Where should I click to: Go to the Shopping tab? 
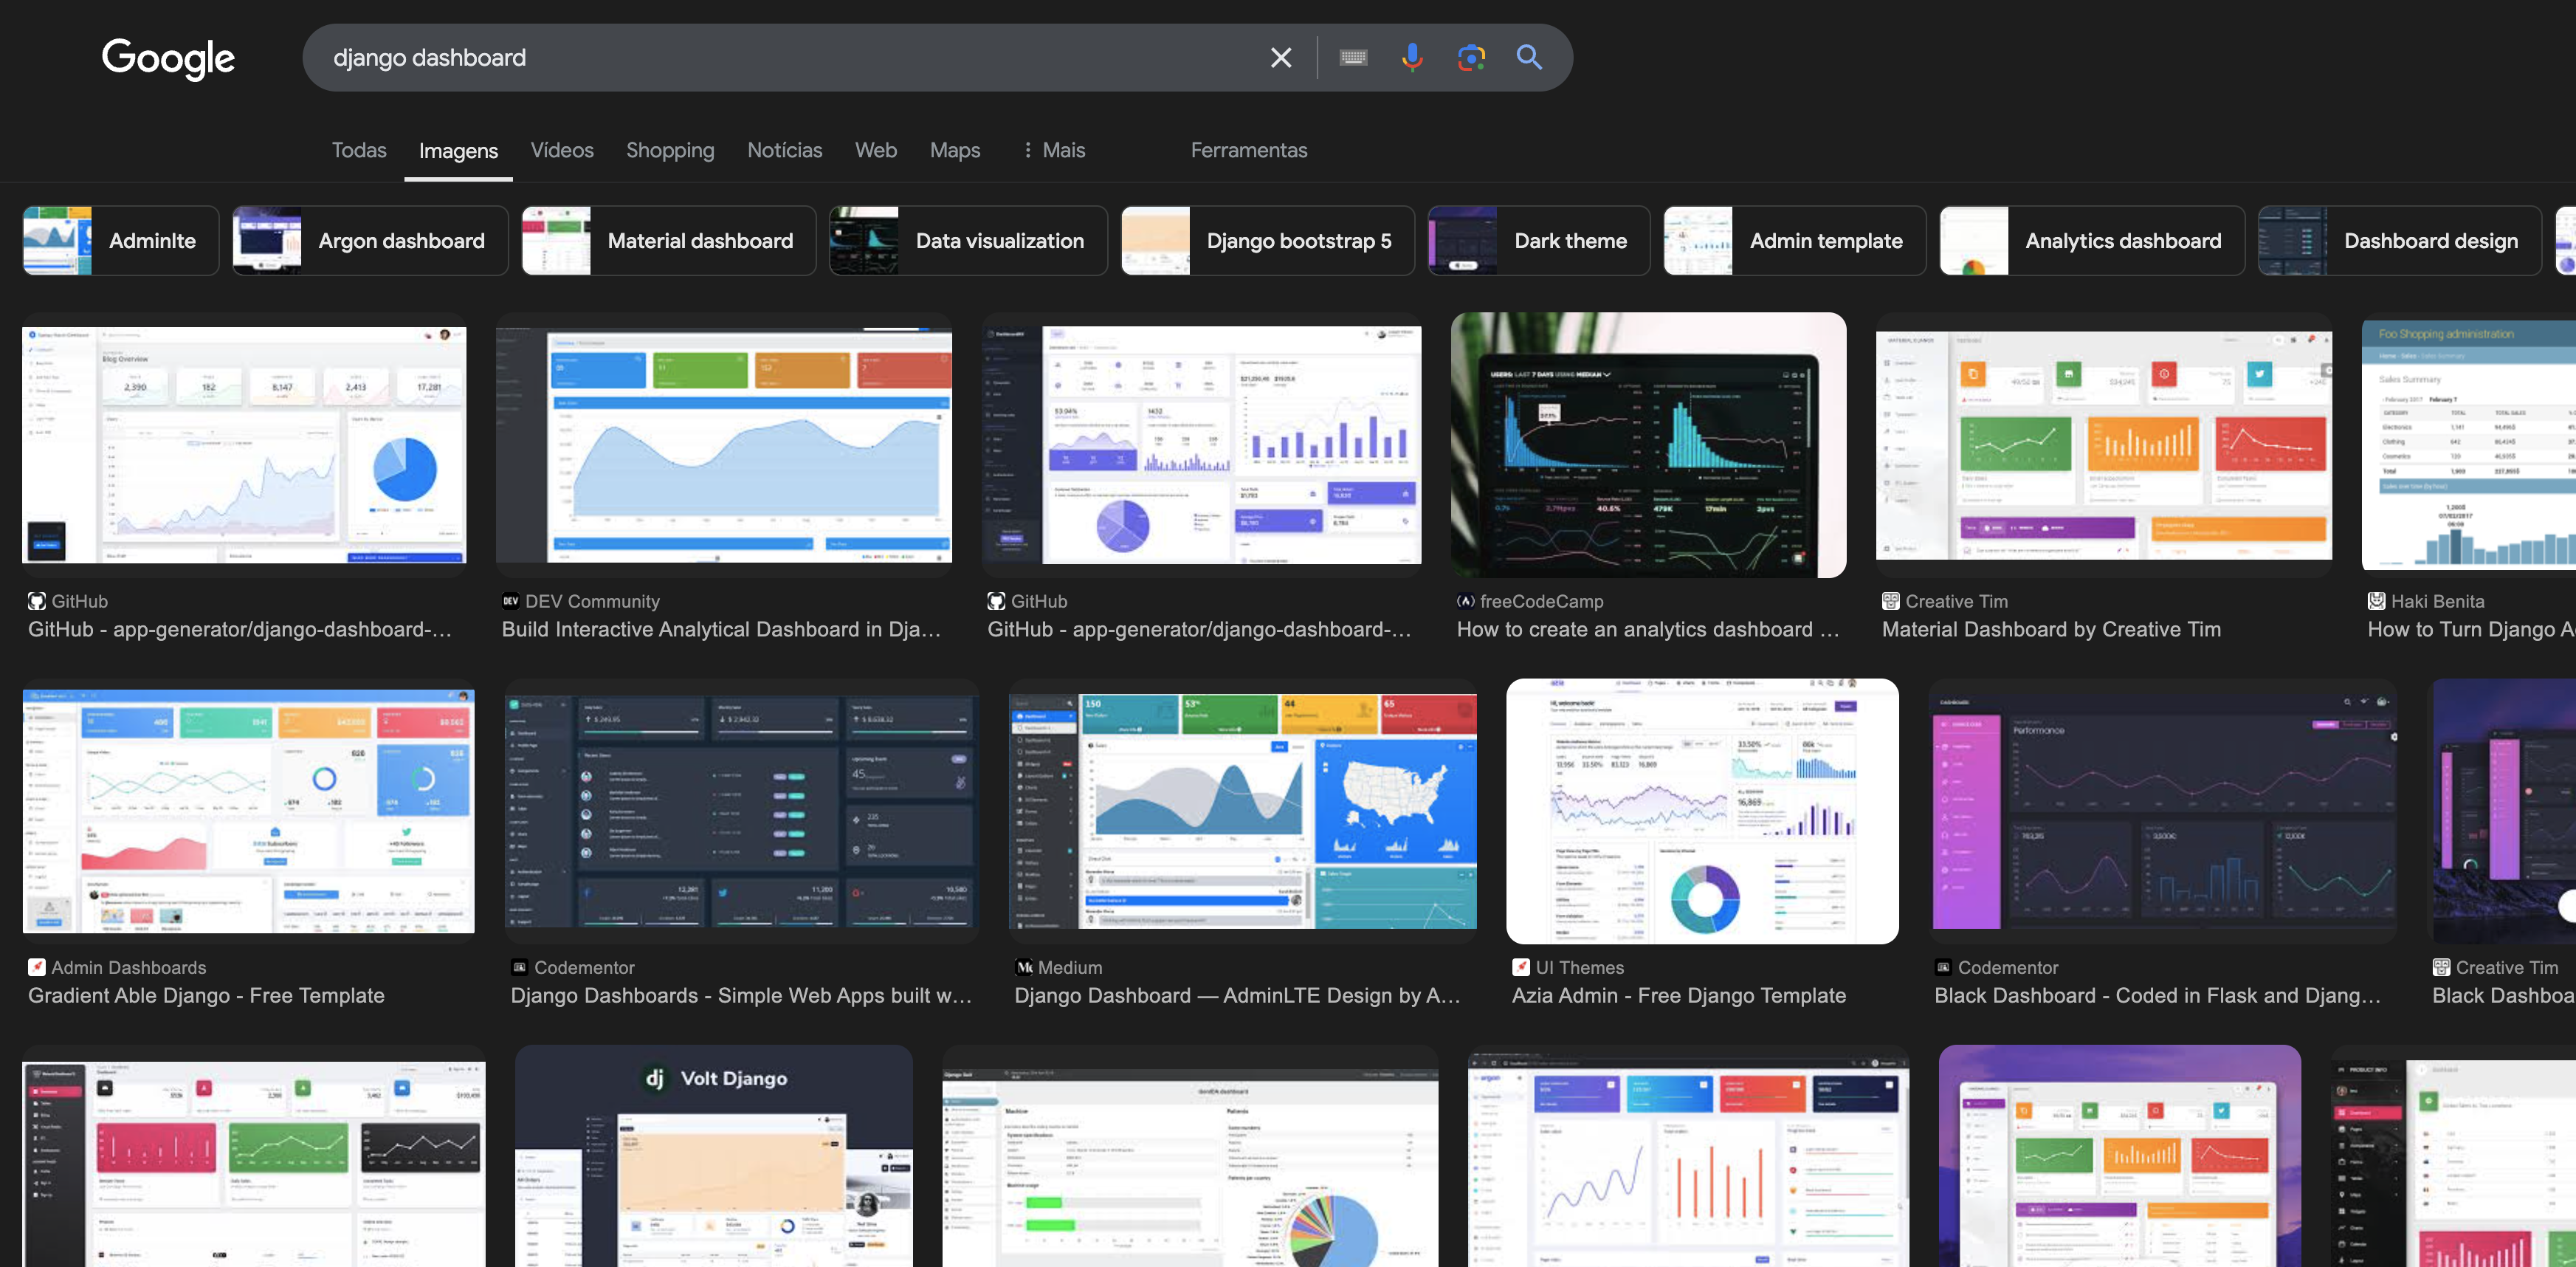click(670, 150)
